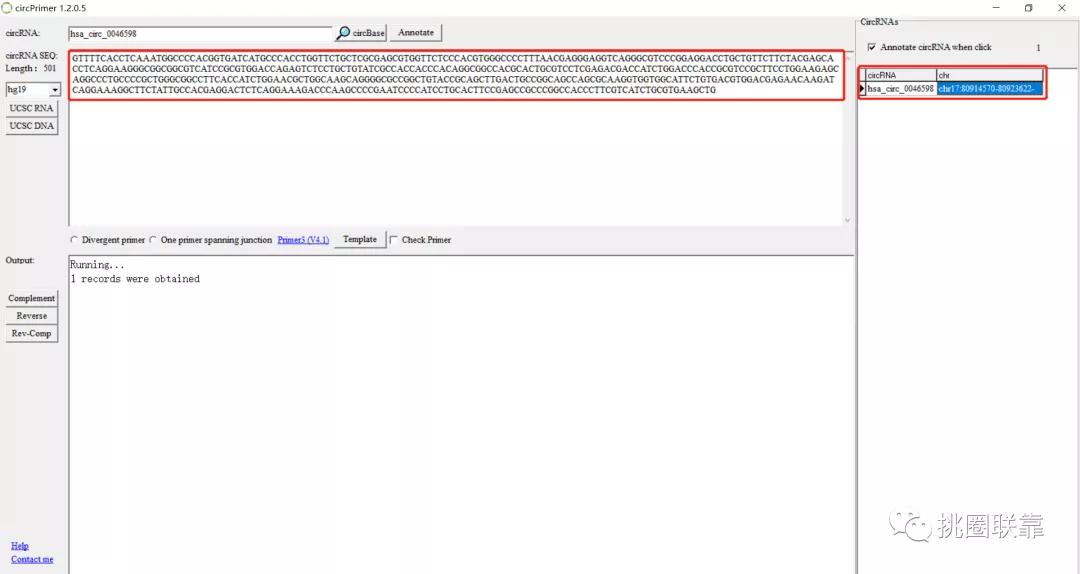The width and height of the screenshot is (1080, 574).
Task: Click the UCSC RNA button
Action: pyautogui.click(x=31, y=108)
